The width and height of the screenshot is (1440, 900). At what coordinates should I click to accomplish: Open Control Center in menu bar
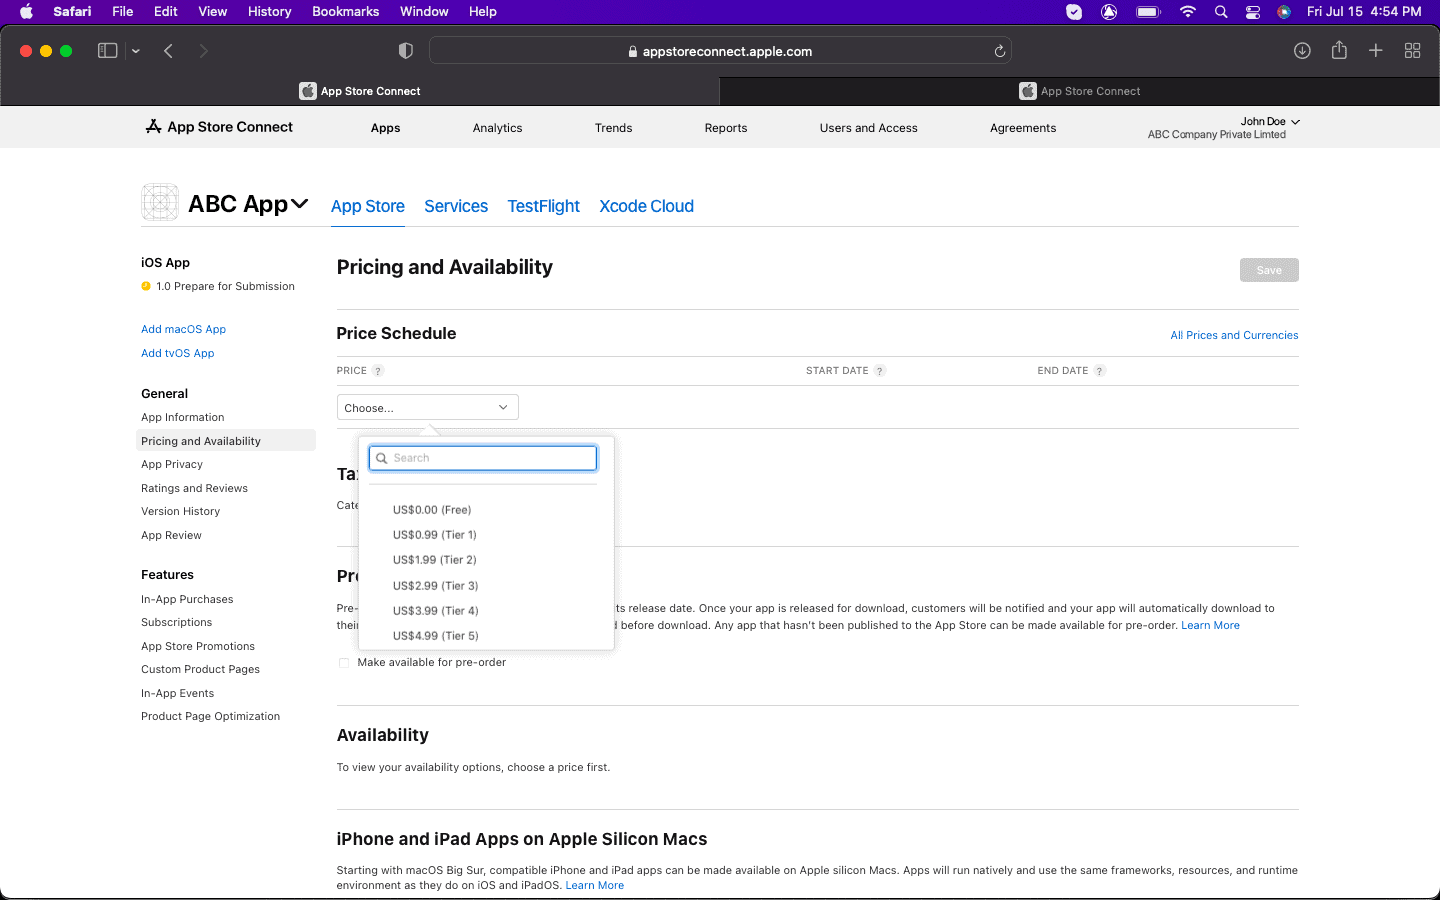(1253, 12)
